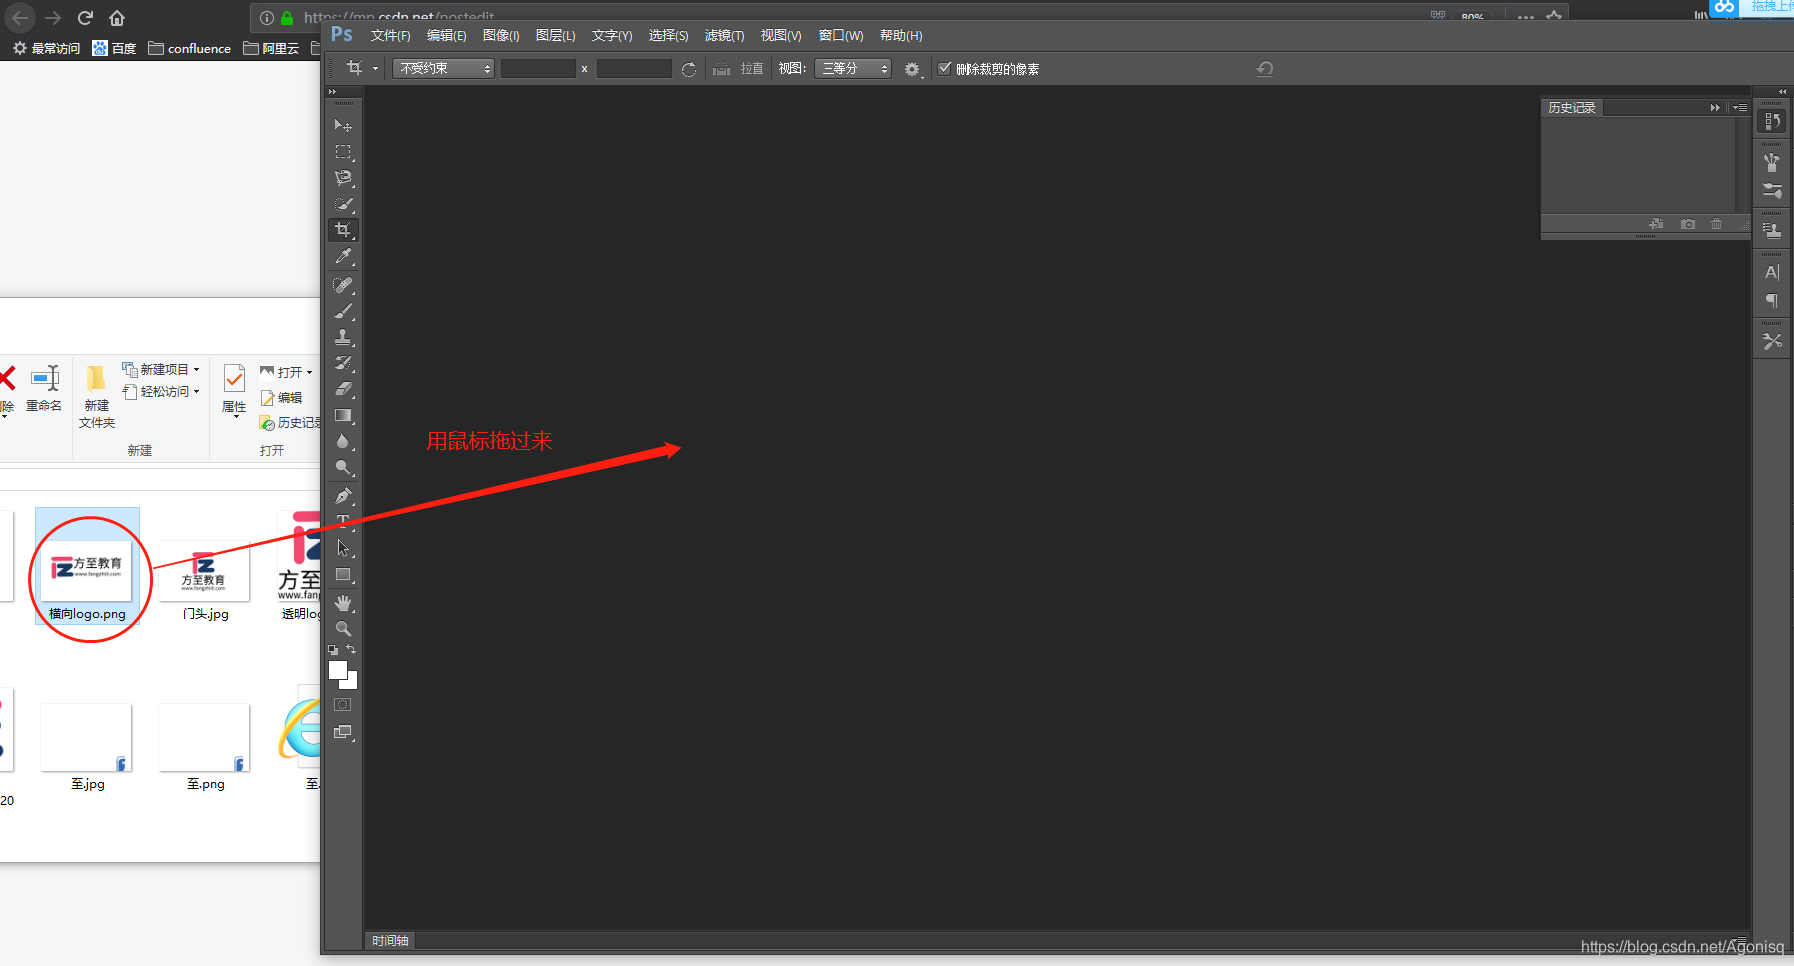Open the 窗口(W) menu
This screenshot has height=966, width=1794.
pyautogui.click(x=841, y=35)
